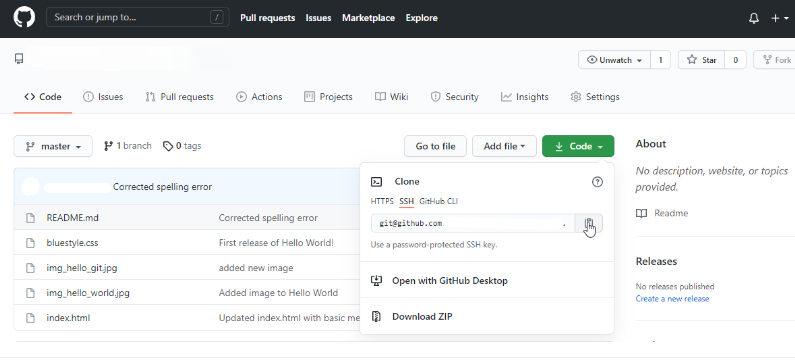Open the 1 branch link
Screen dimensions: 795x364
click(x=128, y=146)
